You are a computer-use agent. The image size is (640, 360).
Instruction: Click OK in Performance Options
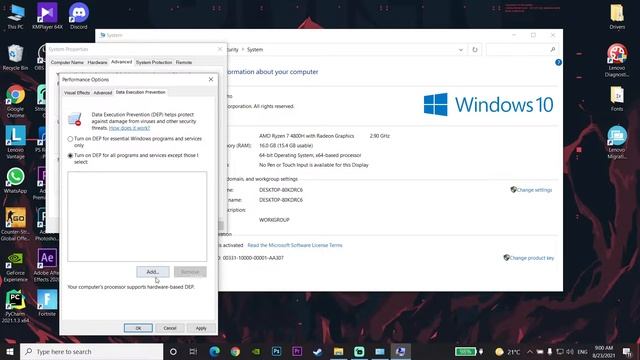(x=138, y=328)
